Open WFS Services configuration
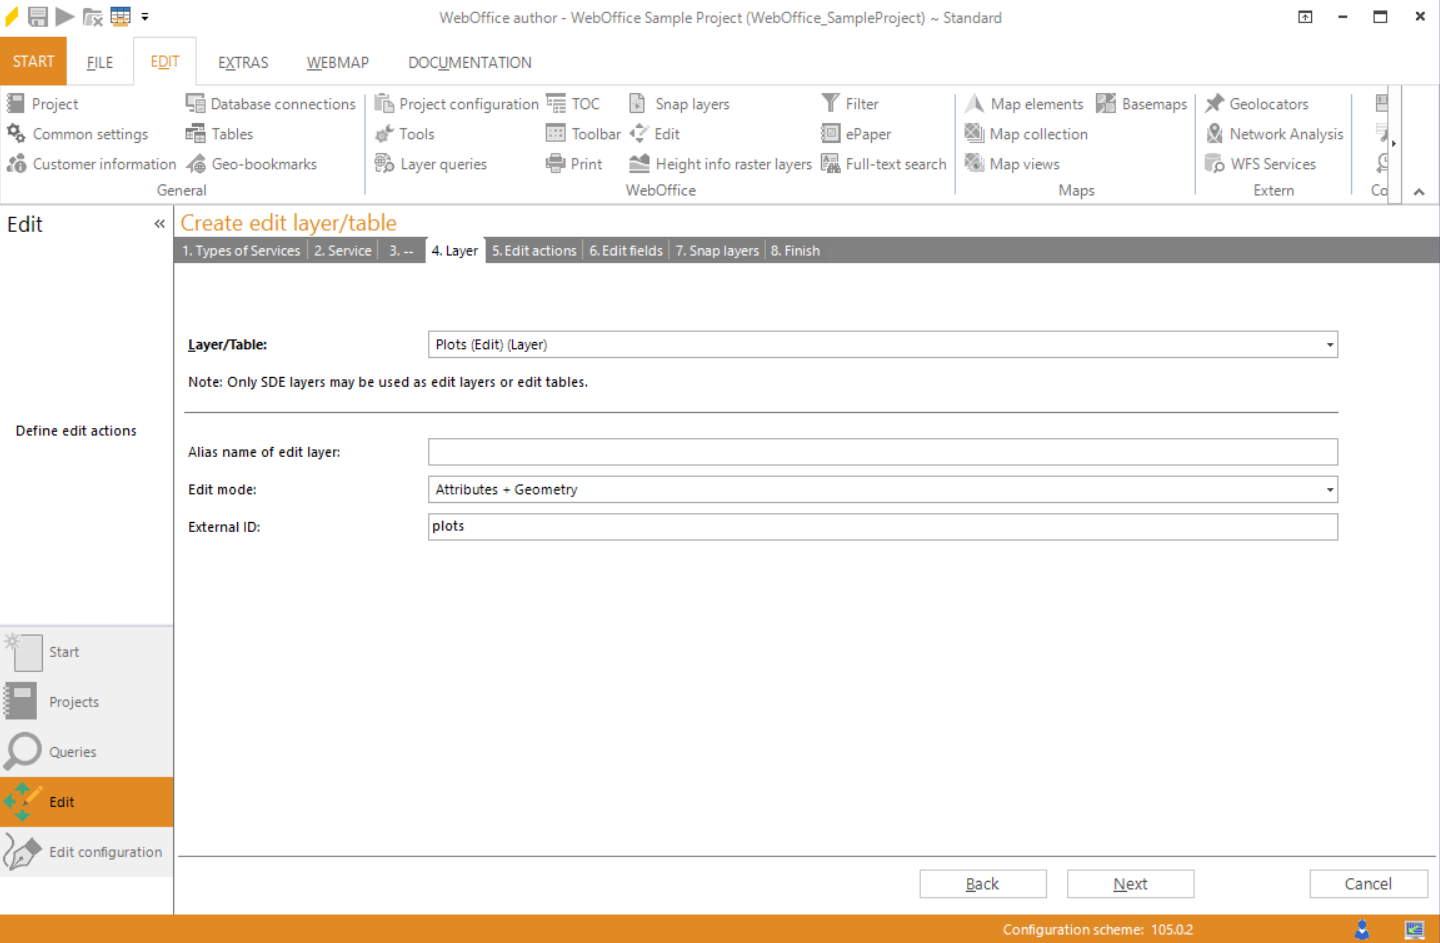The image size is (1440, 943). [x=1274, y=163]
